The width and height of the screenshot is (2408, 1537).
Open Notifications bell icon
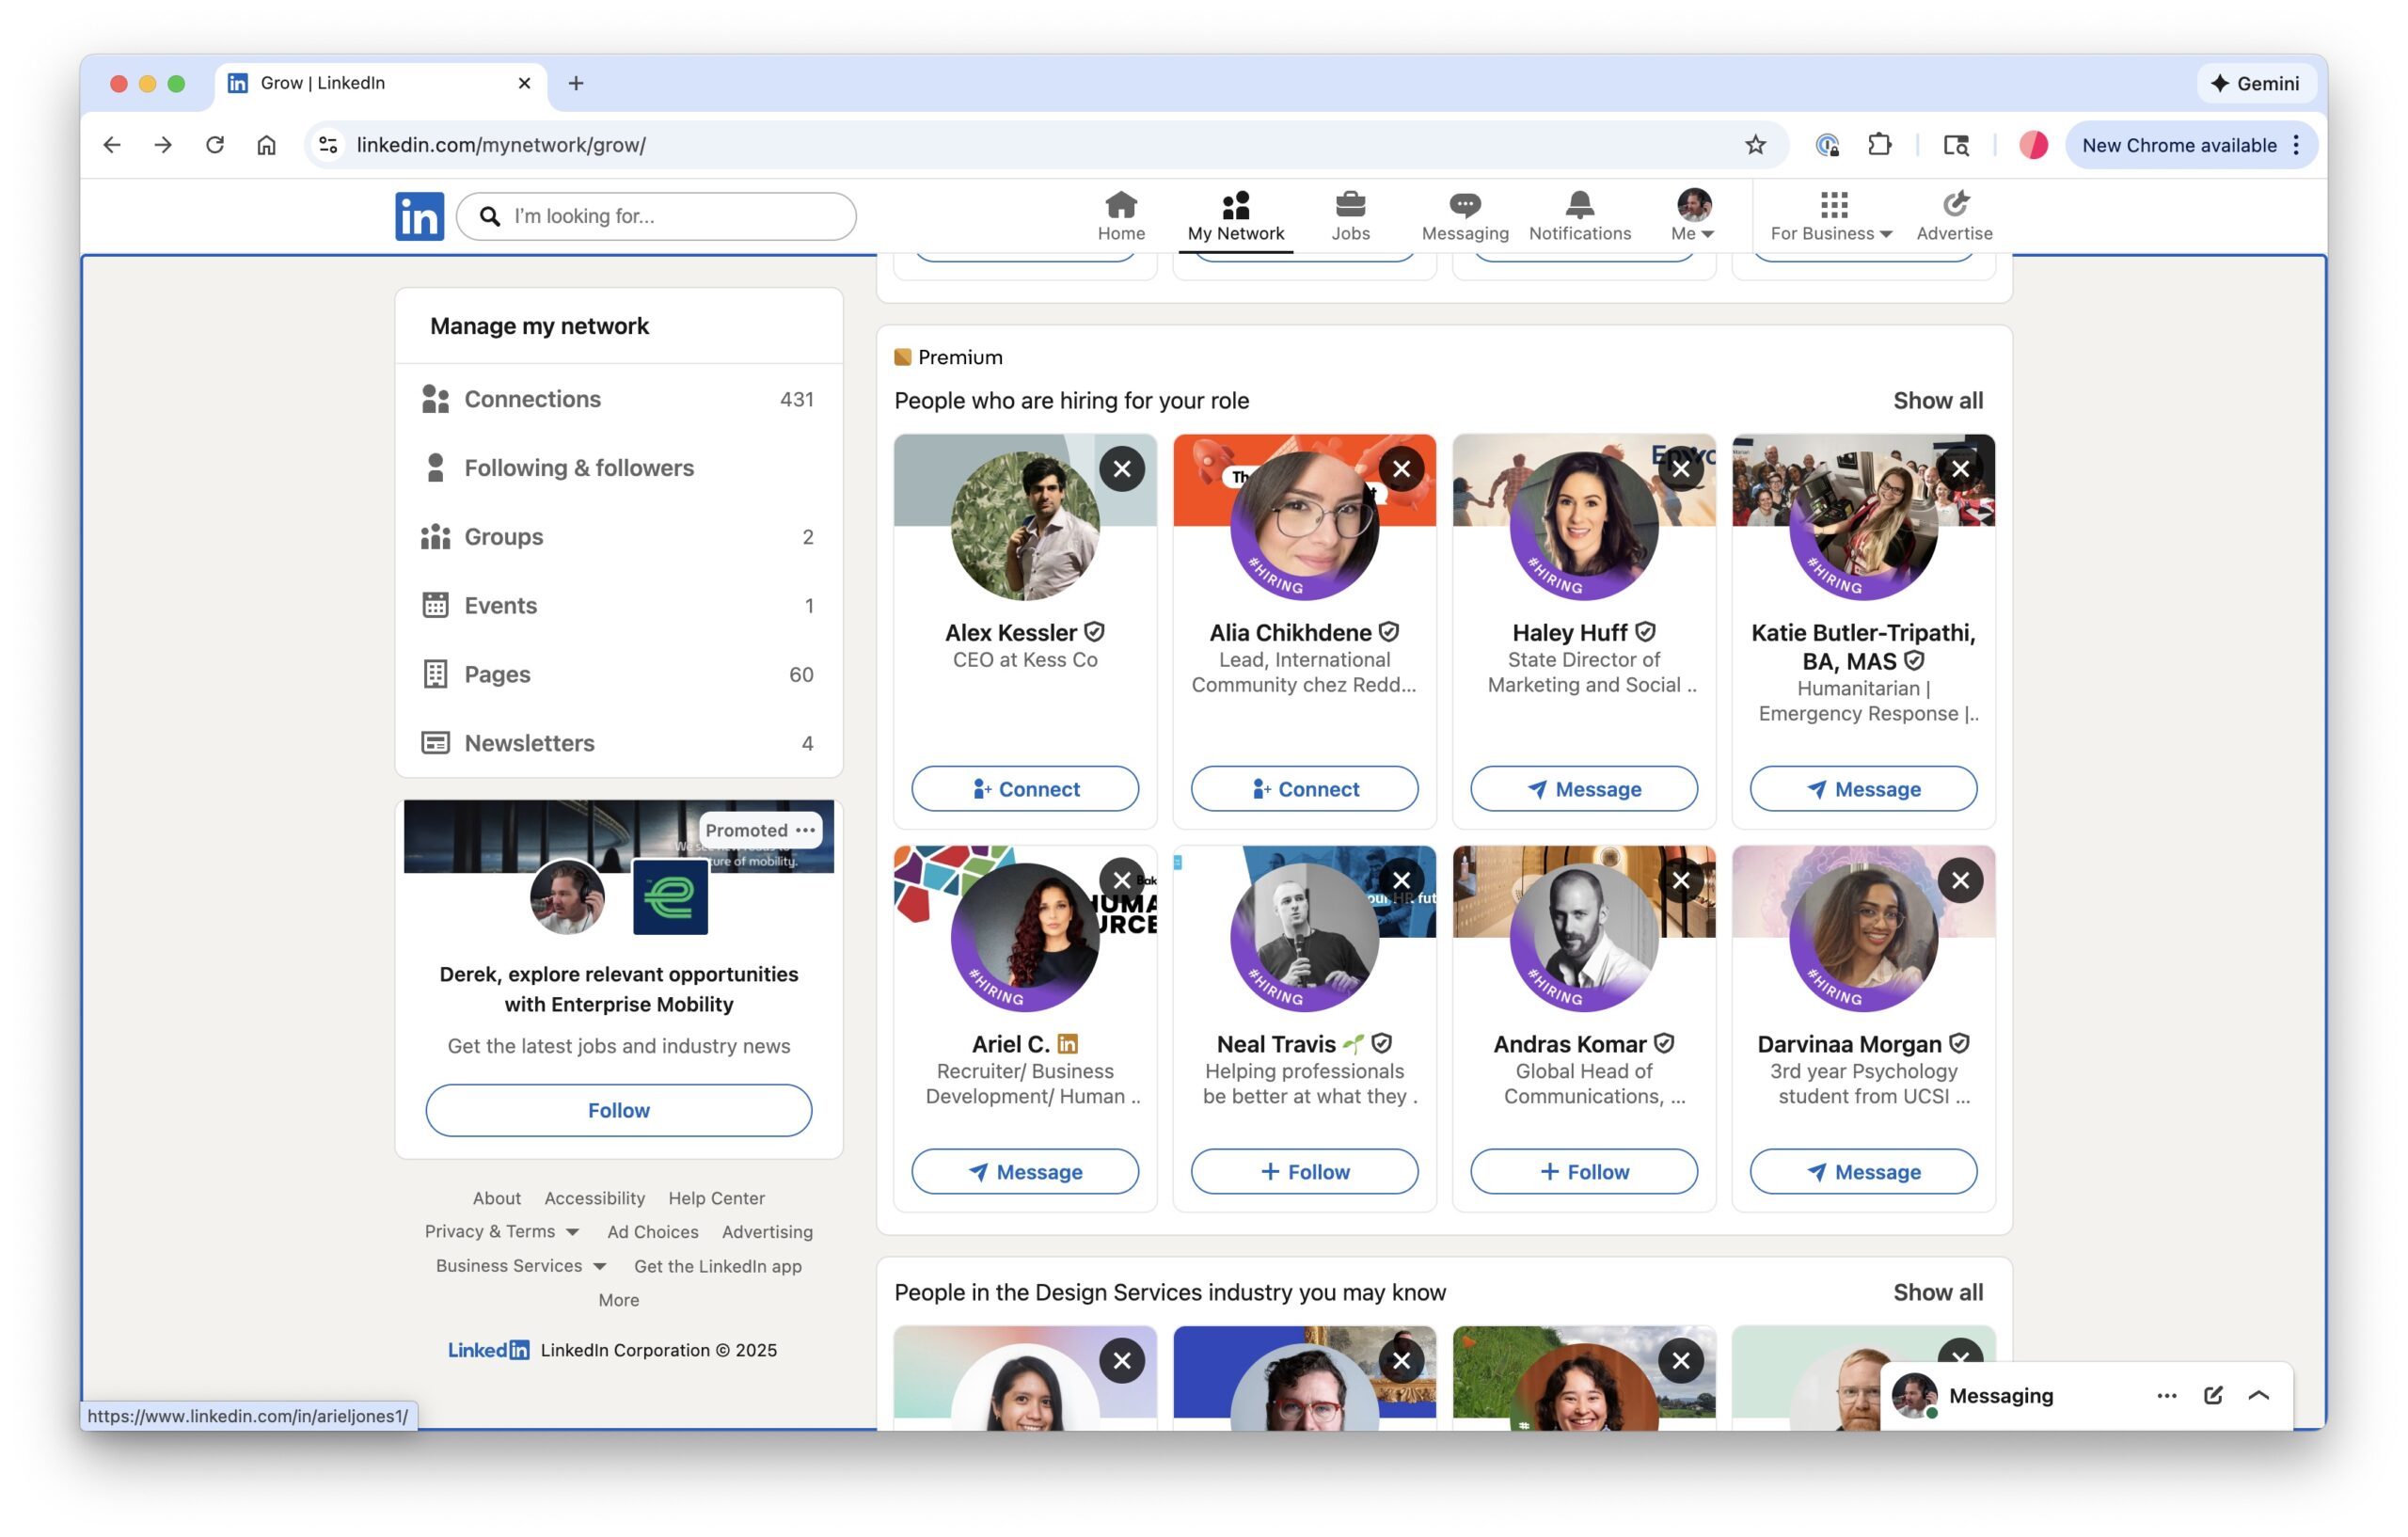[1579, 205]
